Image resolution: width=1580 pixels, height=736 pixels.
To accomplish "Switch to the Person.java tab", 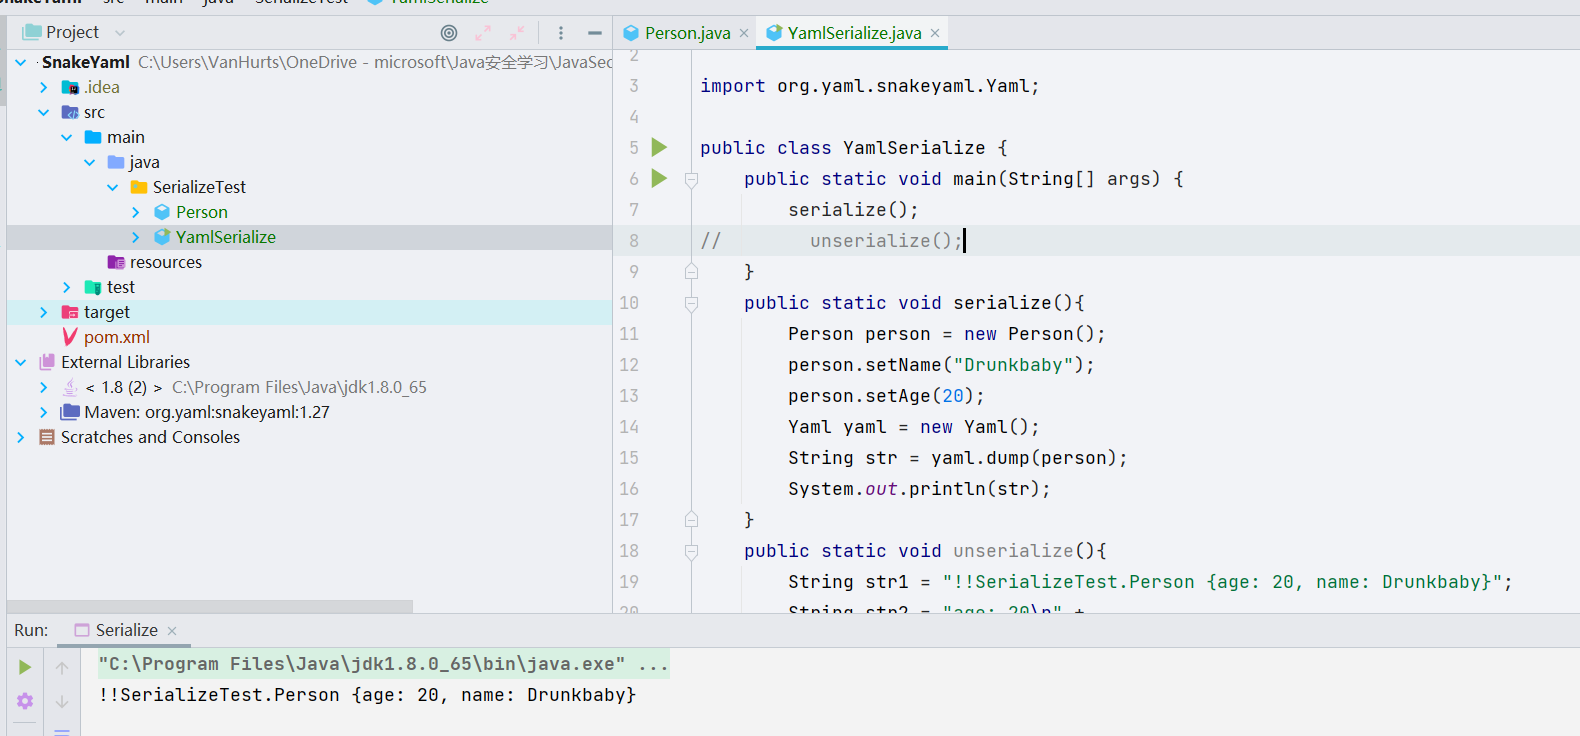I will (x=686, y=33).
